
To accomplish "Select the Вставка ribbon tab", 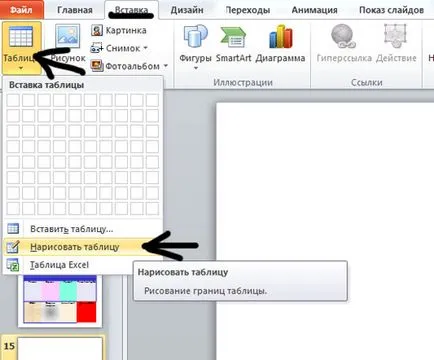I will [131, 10].
